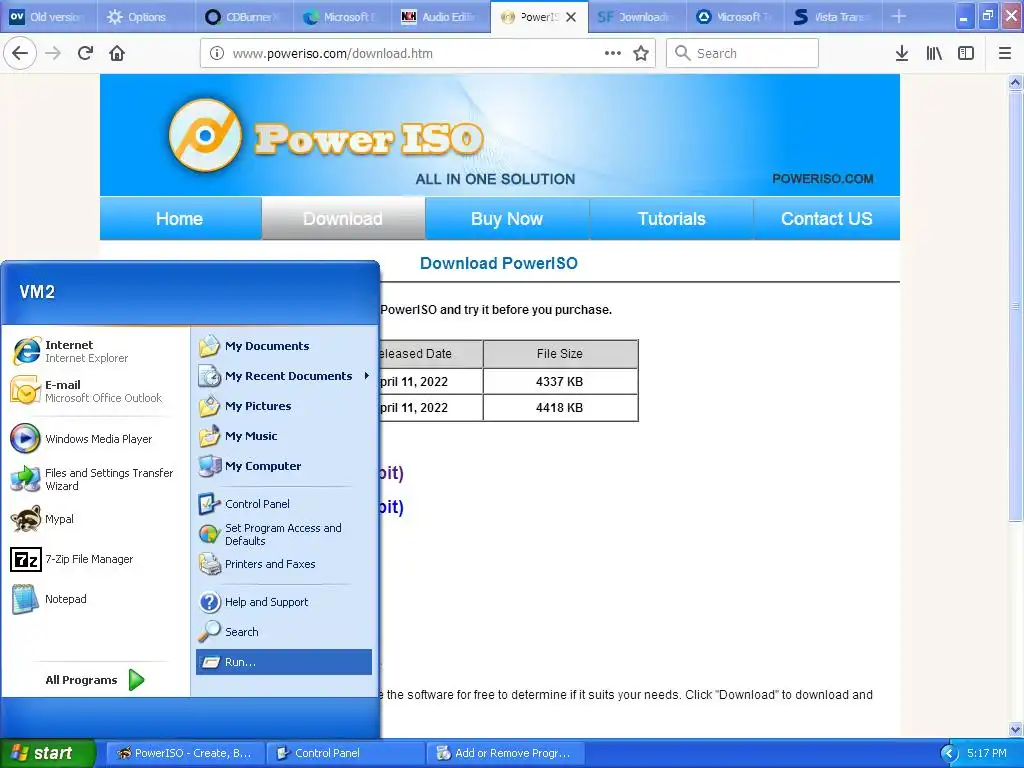Open Printers and Faxes
1024x768 pixels.
(283, 564)
